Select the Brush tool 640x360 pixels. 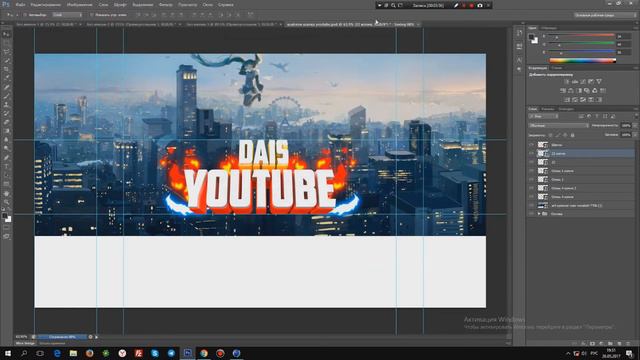pyautogui.click(x=7, y=96)
